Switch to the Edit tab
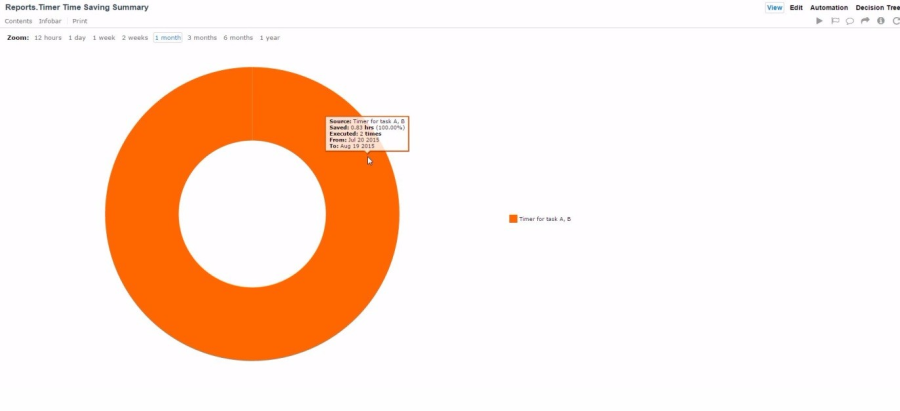Viewport: 900px width, 411px height. click(x=796, y=8)
